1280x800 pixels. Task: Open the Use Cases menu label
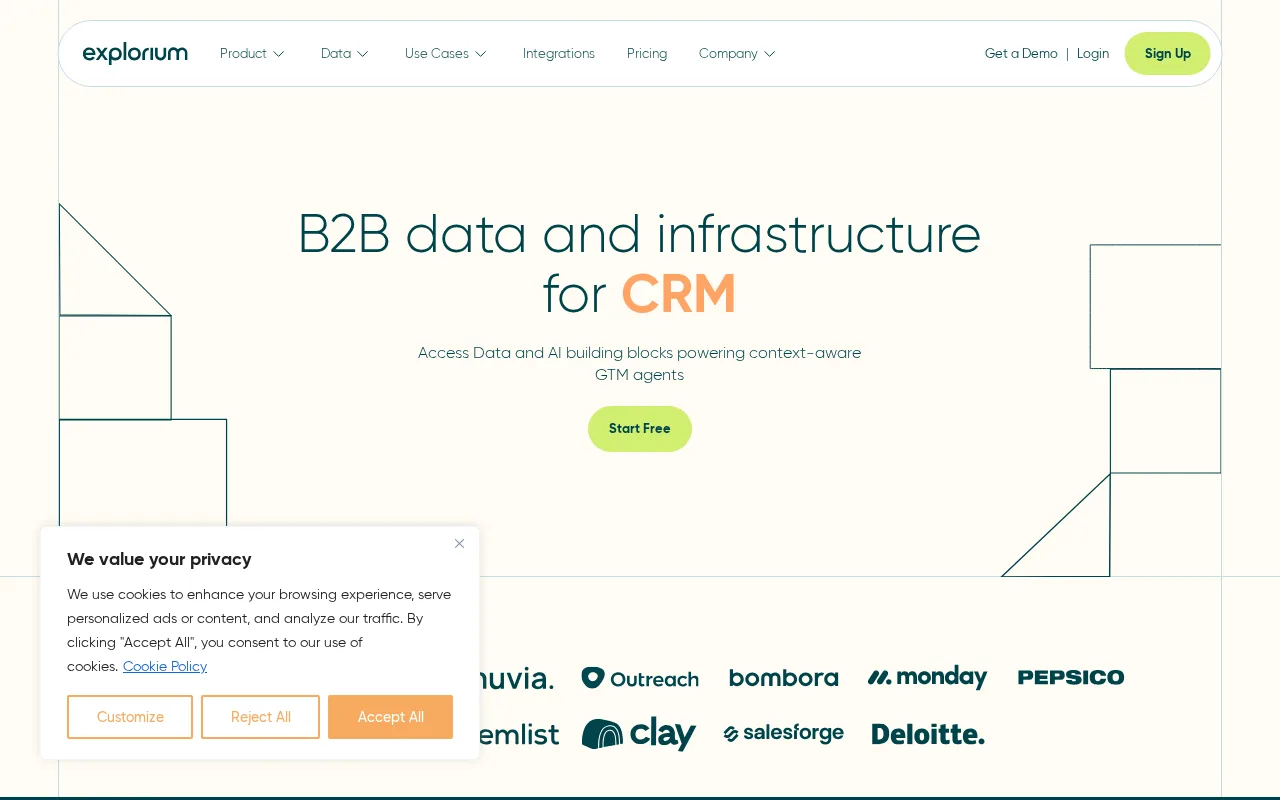coord(437,54)
